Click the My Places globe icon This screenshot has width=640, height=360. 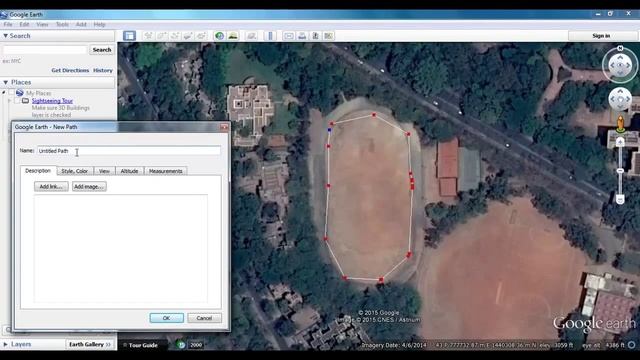click(x=20, y=93)
